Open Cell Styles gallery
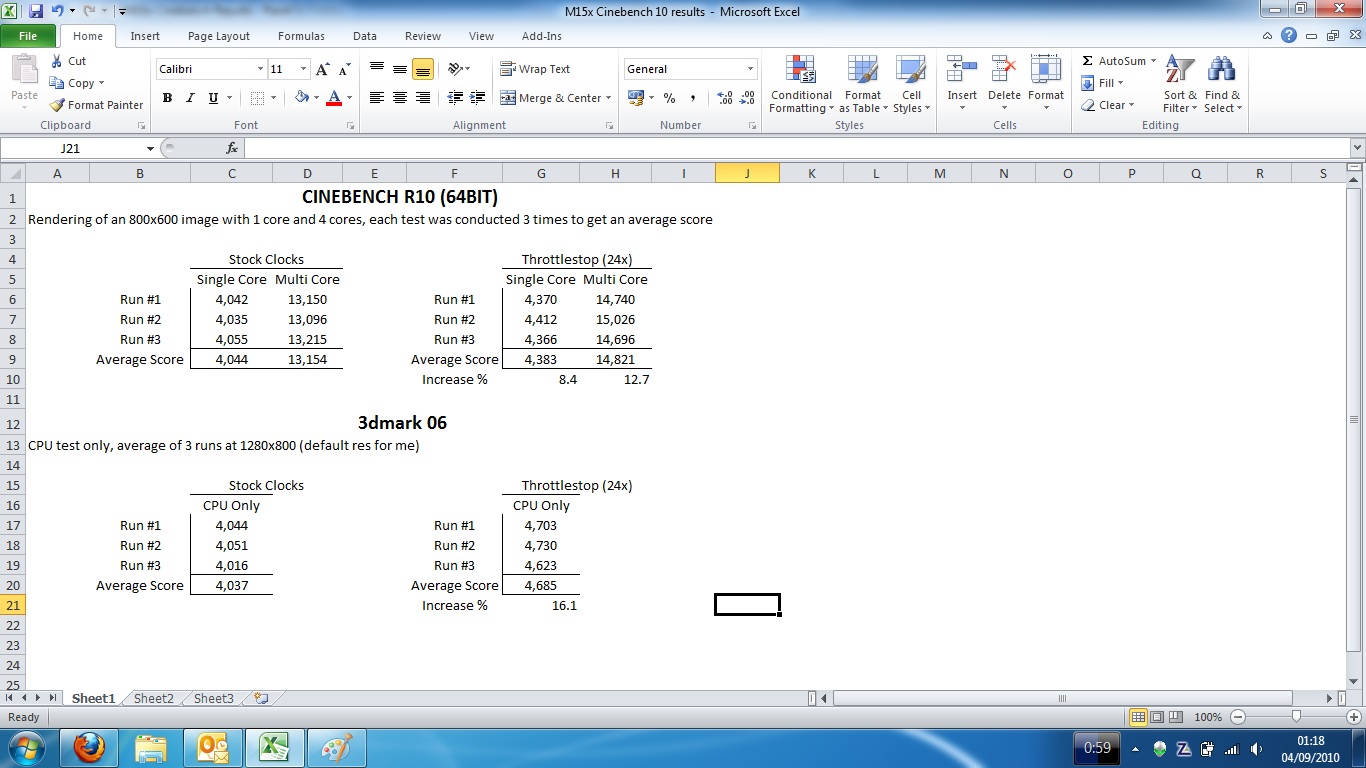The width and height of the screenshot is (1366, 768). point(910,84)
